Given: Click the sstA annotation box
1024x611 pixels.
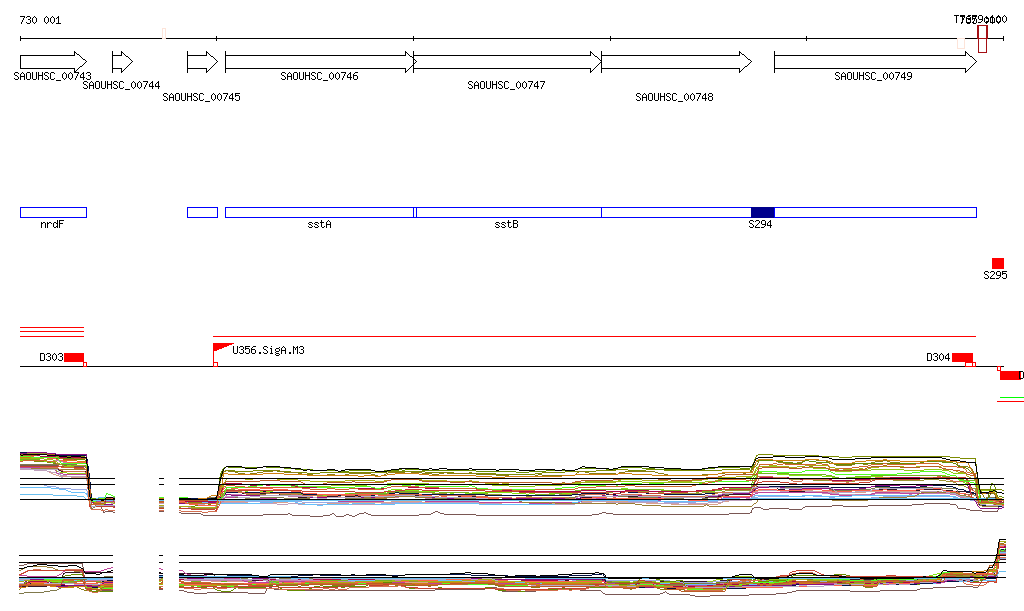Looking at the screenshot, I should 319,212.
